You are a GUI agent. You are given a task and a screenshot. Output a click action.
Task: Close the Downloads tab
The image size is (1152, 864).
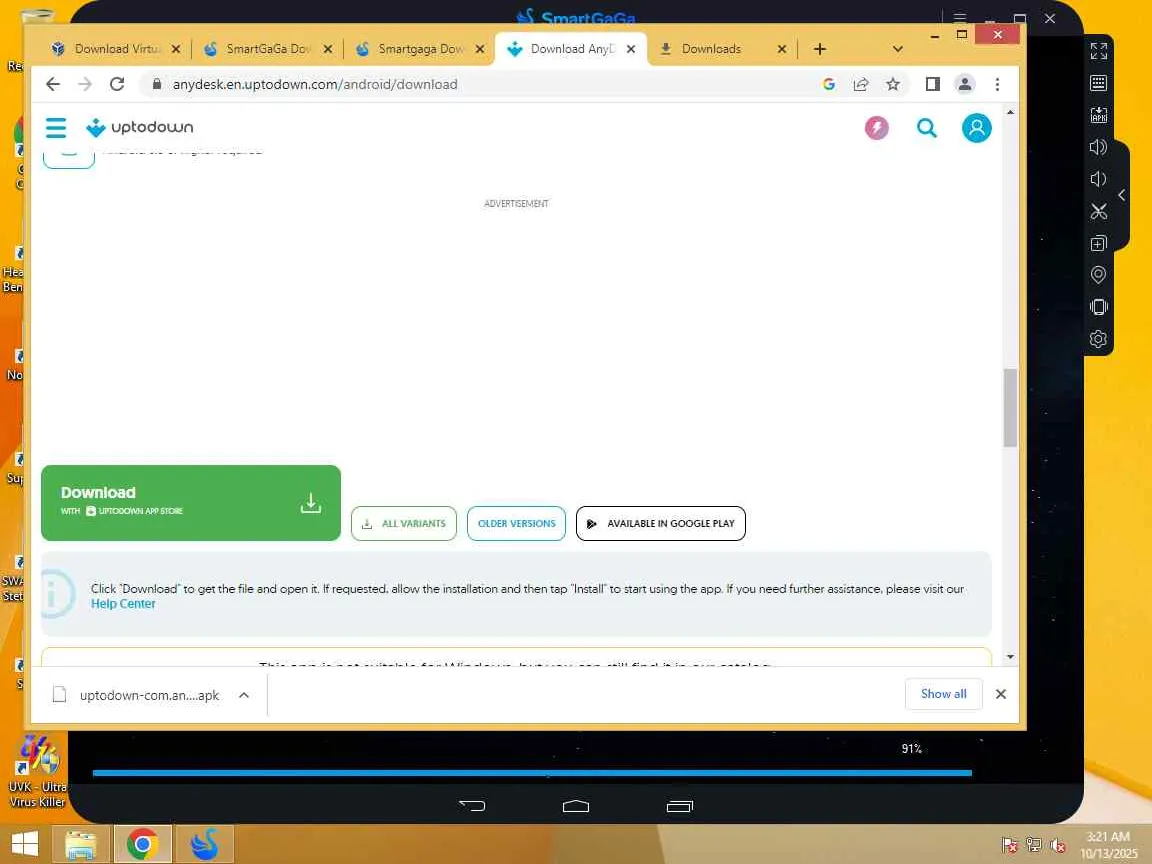tap(782, 49)
